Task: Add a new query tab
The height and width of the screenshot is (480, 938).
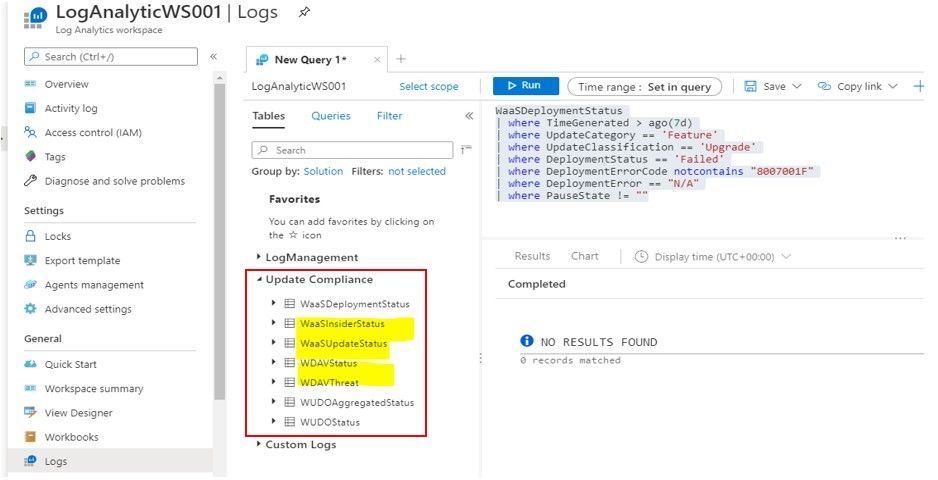Action: click(x=401, y=59)
